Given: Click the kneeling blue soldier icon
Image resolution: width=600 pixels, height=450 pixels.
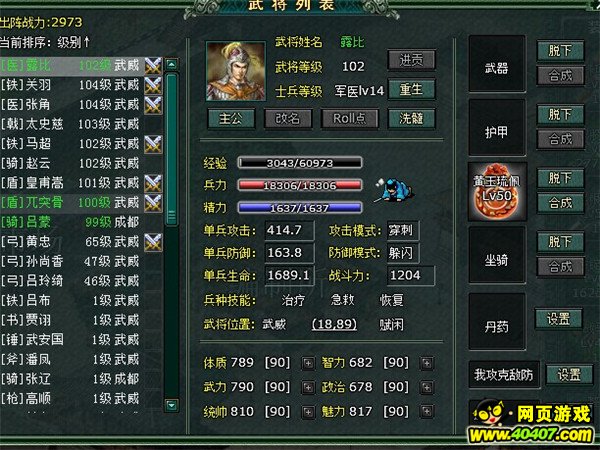Looking at the screenshot, I should point(394,189).
